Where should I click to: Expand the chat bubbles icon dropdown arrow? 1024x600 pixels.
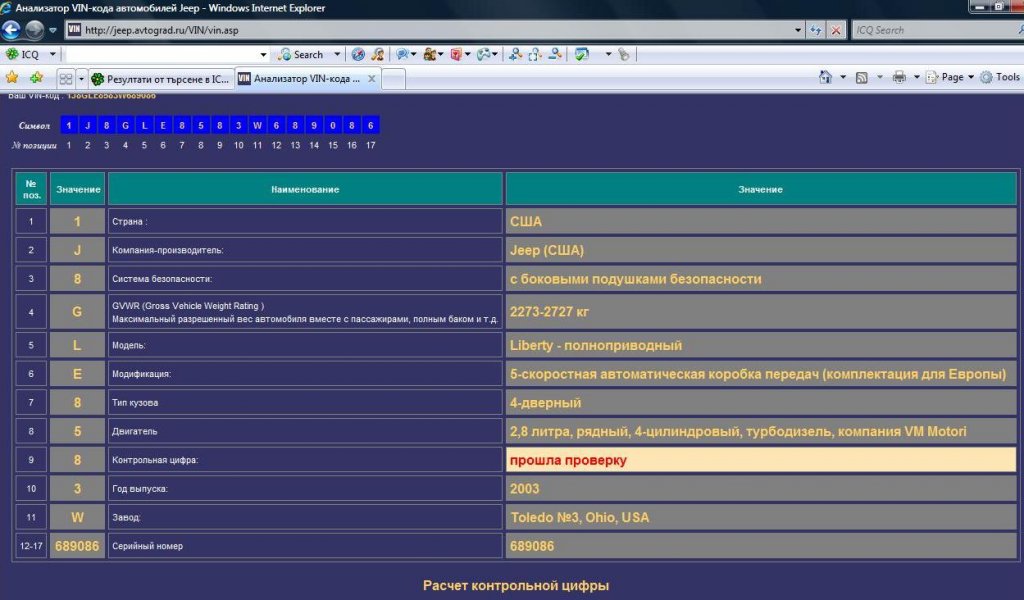(x=413, y=54)
